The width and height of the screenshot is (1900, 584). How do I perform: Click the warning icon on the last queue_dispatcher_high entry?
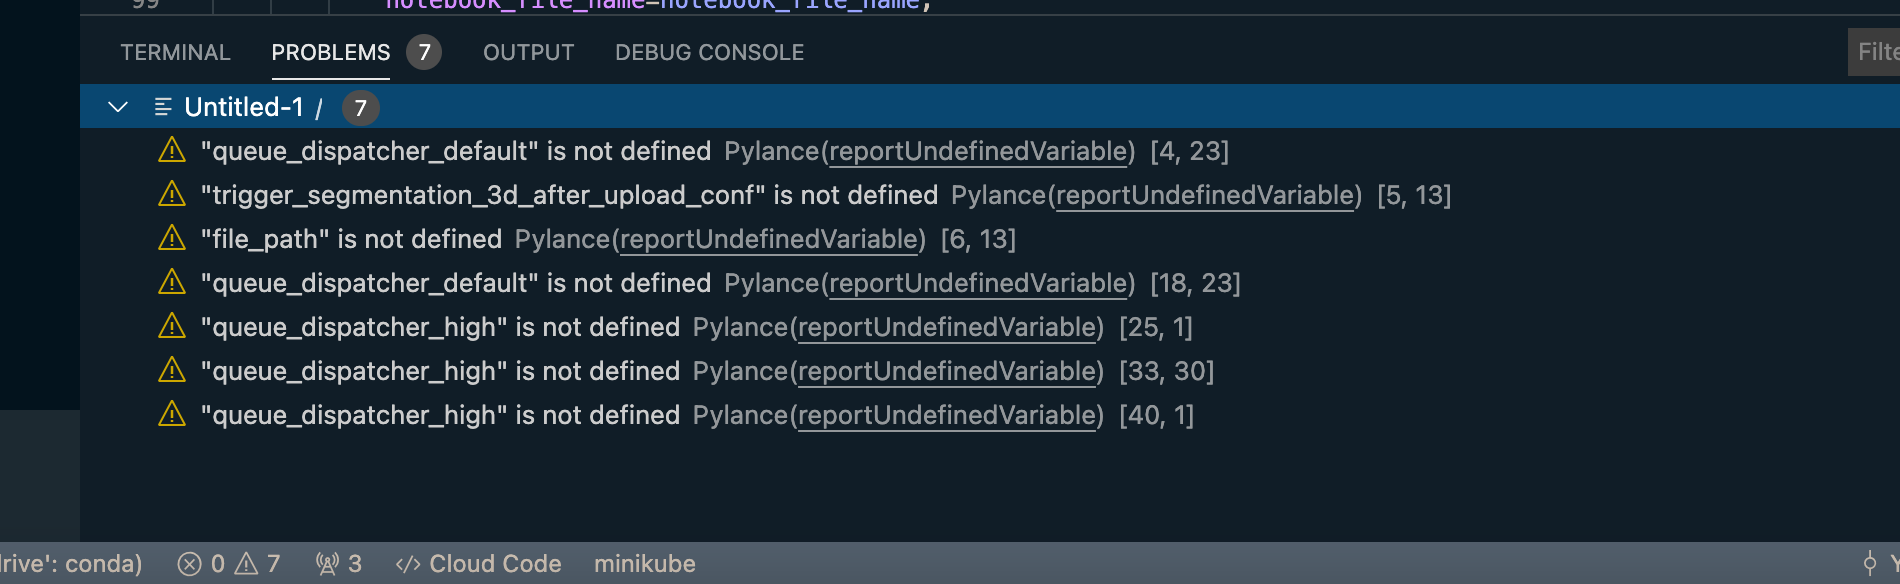click(174, 415)
